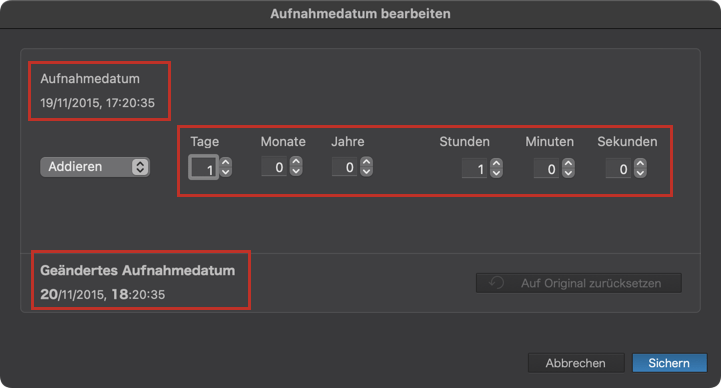The image size is (721, 388).
Task: Focus the Tage number field
Action: (203, 167)
